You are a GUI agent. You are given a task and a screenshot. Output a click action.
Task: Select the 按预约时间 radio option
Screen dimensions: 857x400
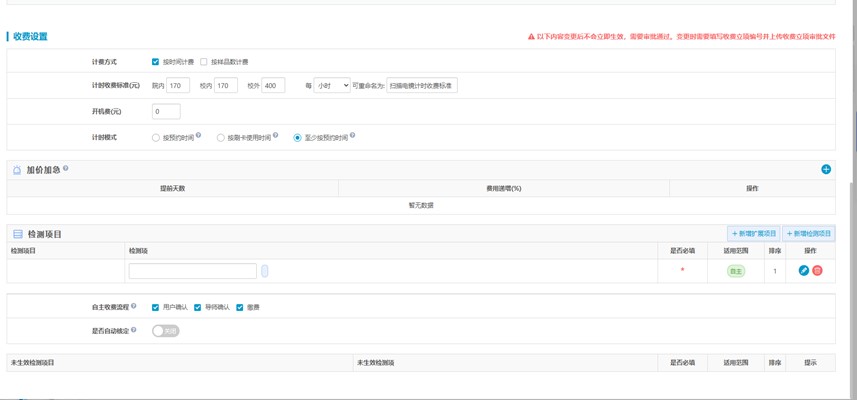[156, 138]
